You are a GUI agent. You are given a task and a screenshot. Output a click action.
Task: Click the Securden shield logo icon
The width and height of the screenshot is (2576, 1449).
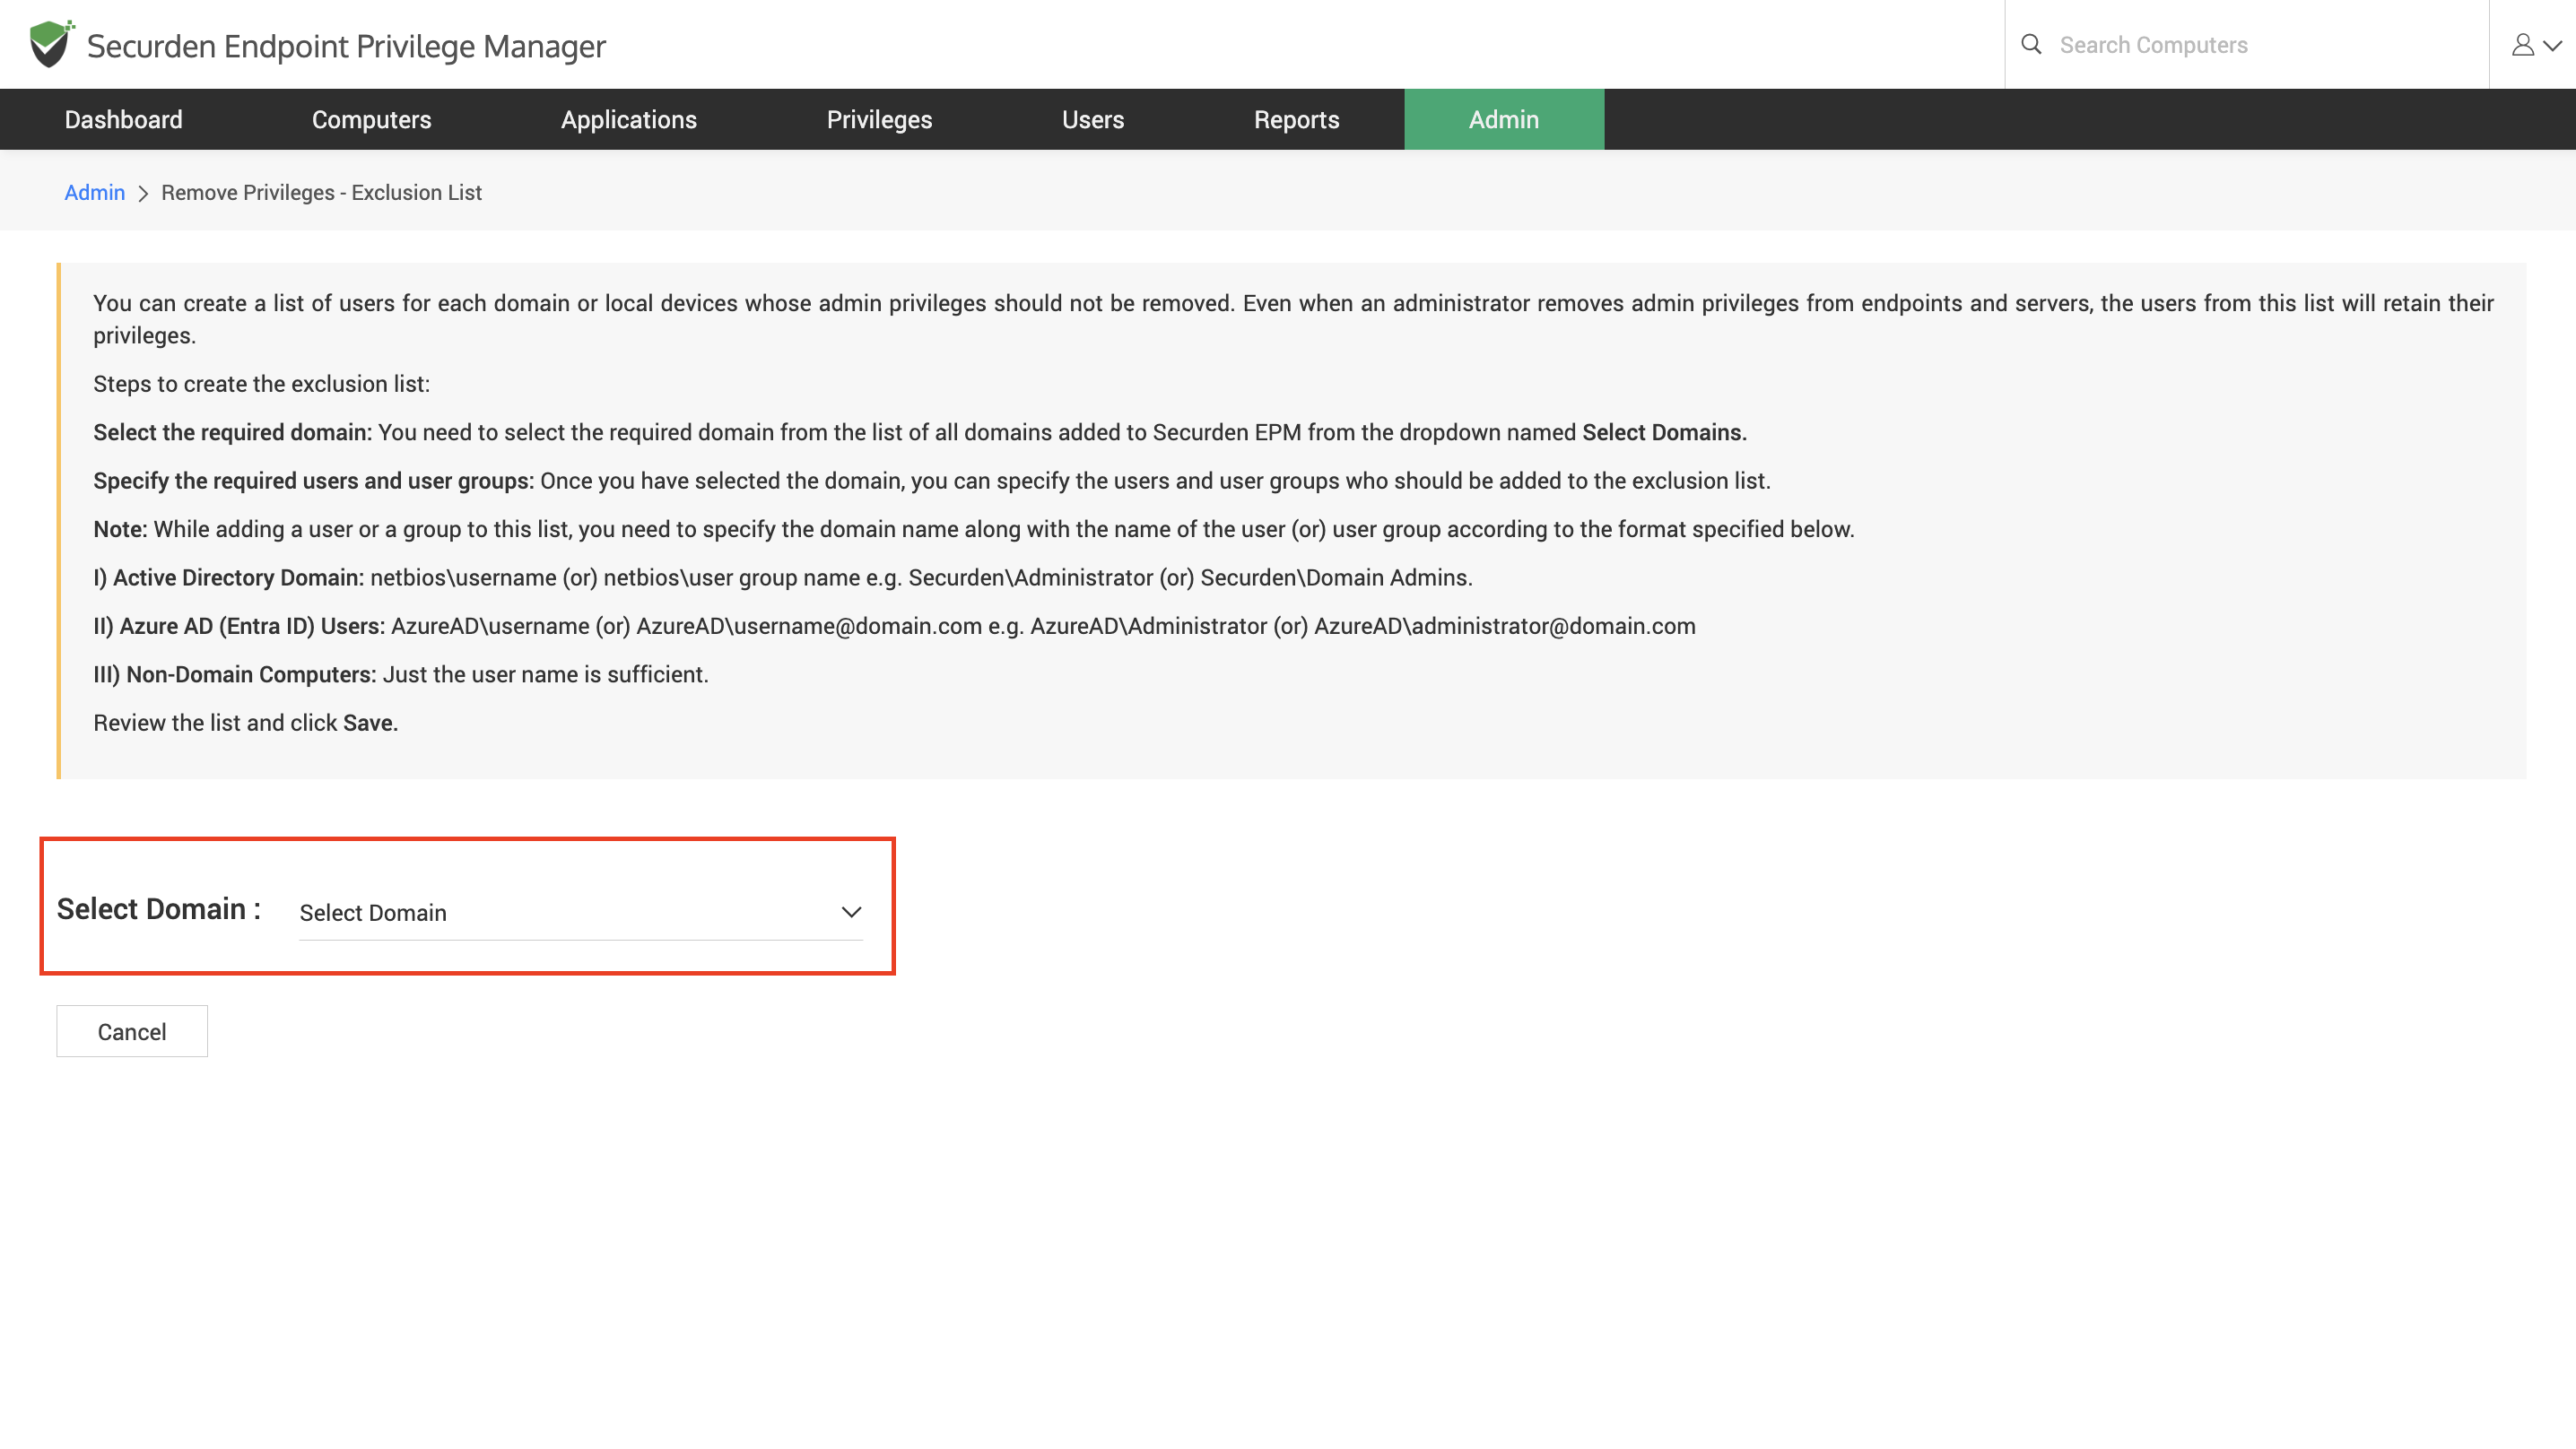click(52, 44)
